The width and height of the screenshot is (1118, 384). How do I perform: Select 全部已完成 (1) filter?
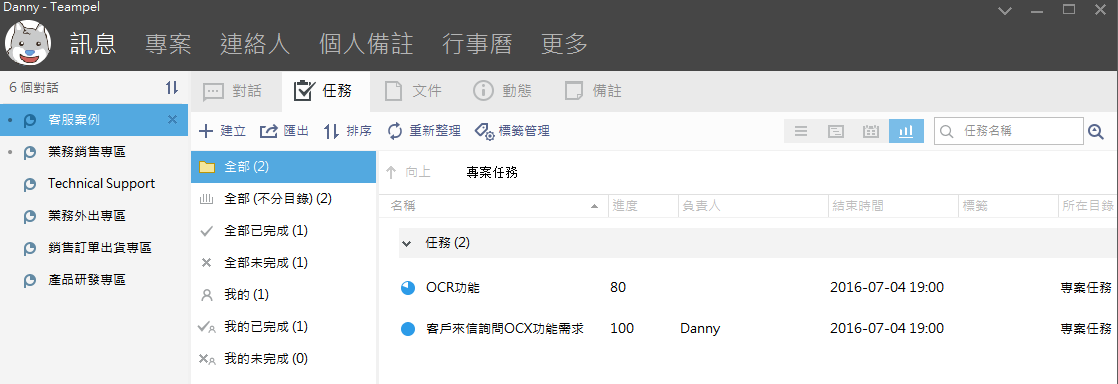click(x=284, y=231)
